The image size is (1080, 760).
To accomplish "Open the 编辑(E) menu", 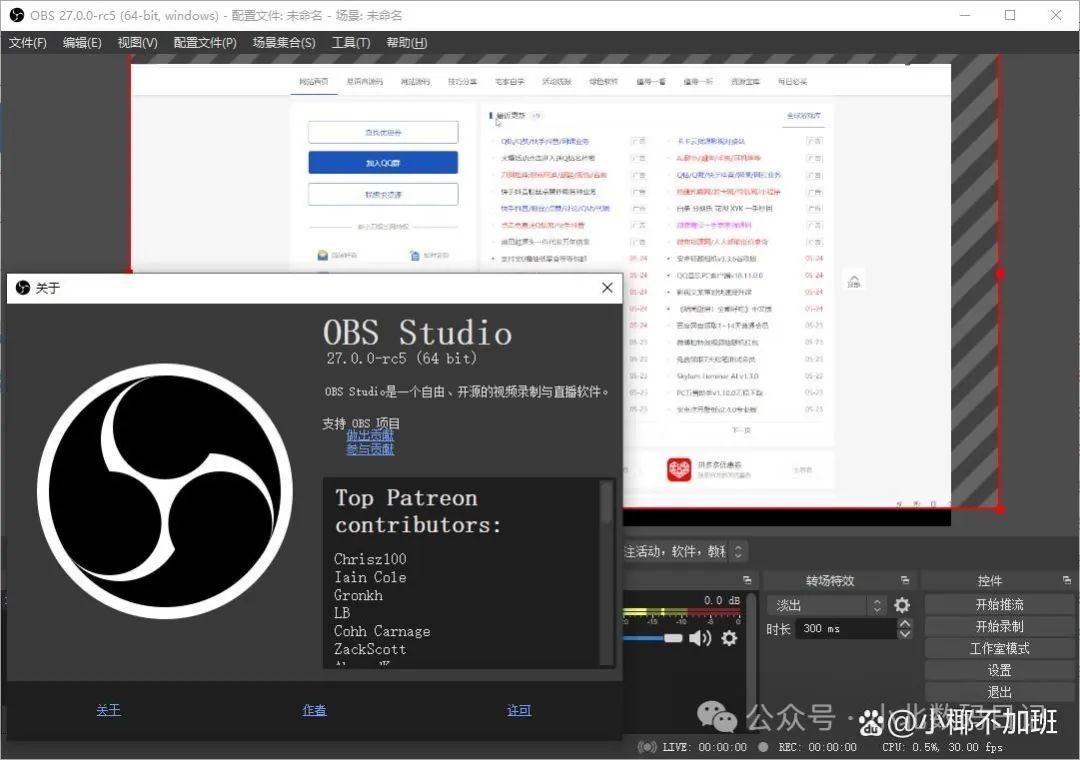I will pos(82,43).
